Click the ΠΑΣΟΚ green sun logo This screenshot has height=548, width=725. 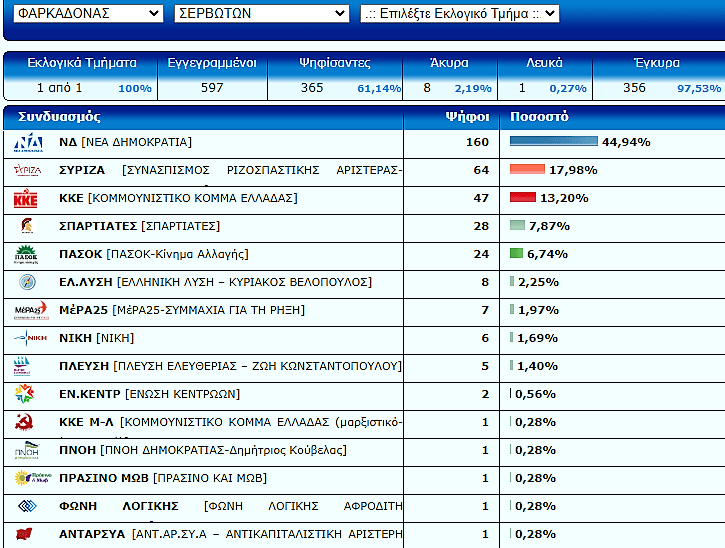coord(27,254)
